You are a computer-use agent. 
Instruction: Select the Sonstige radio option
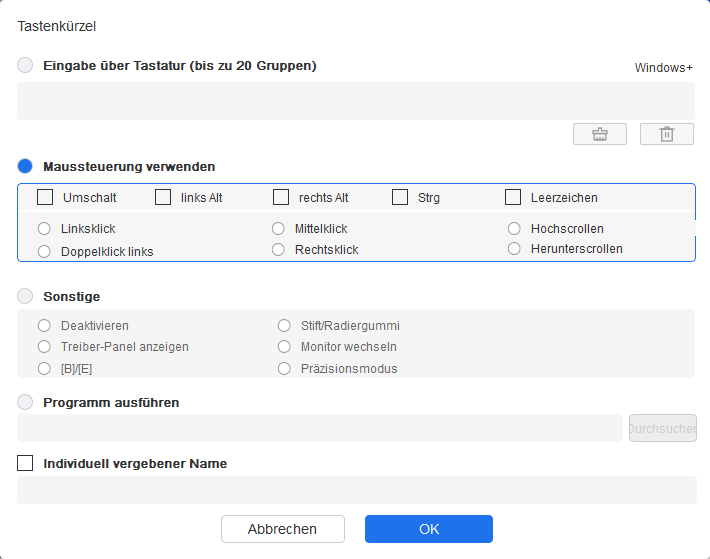click(x=25, y=296)
